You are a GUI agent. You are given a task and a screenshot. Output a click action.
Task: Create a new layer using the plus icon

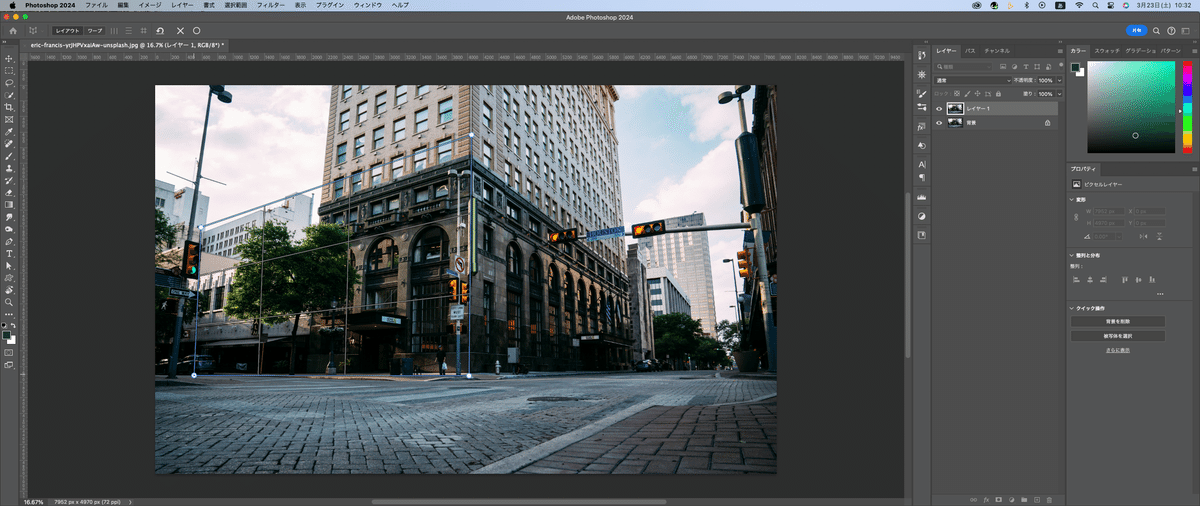click(x=1037, y=499)
